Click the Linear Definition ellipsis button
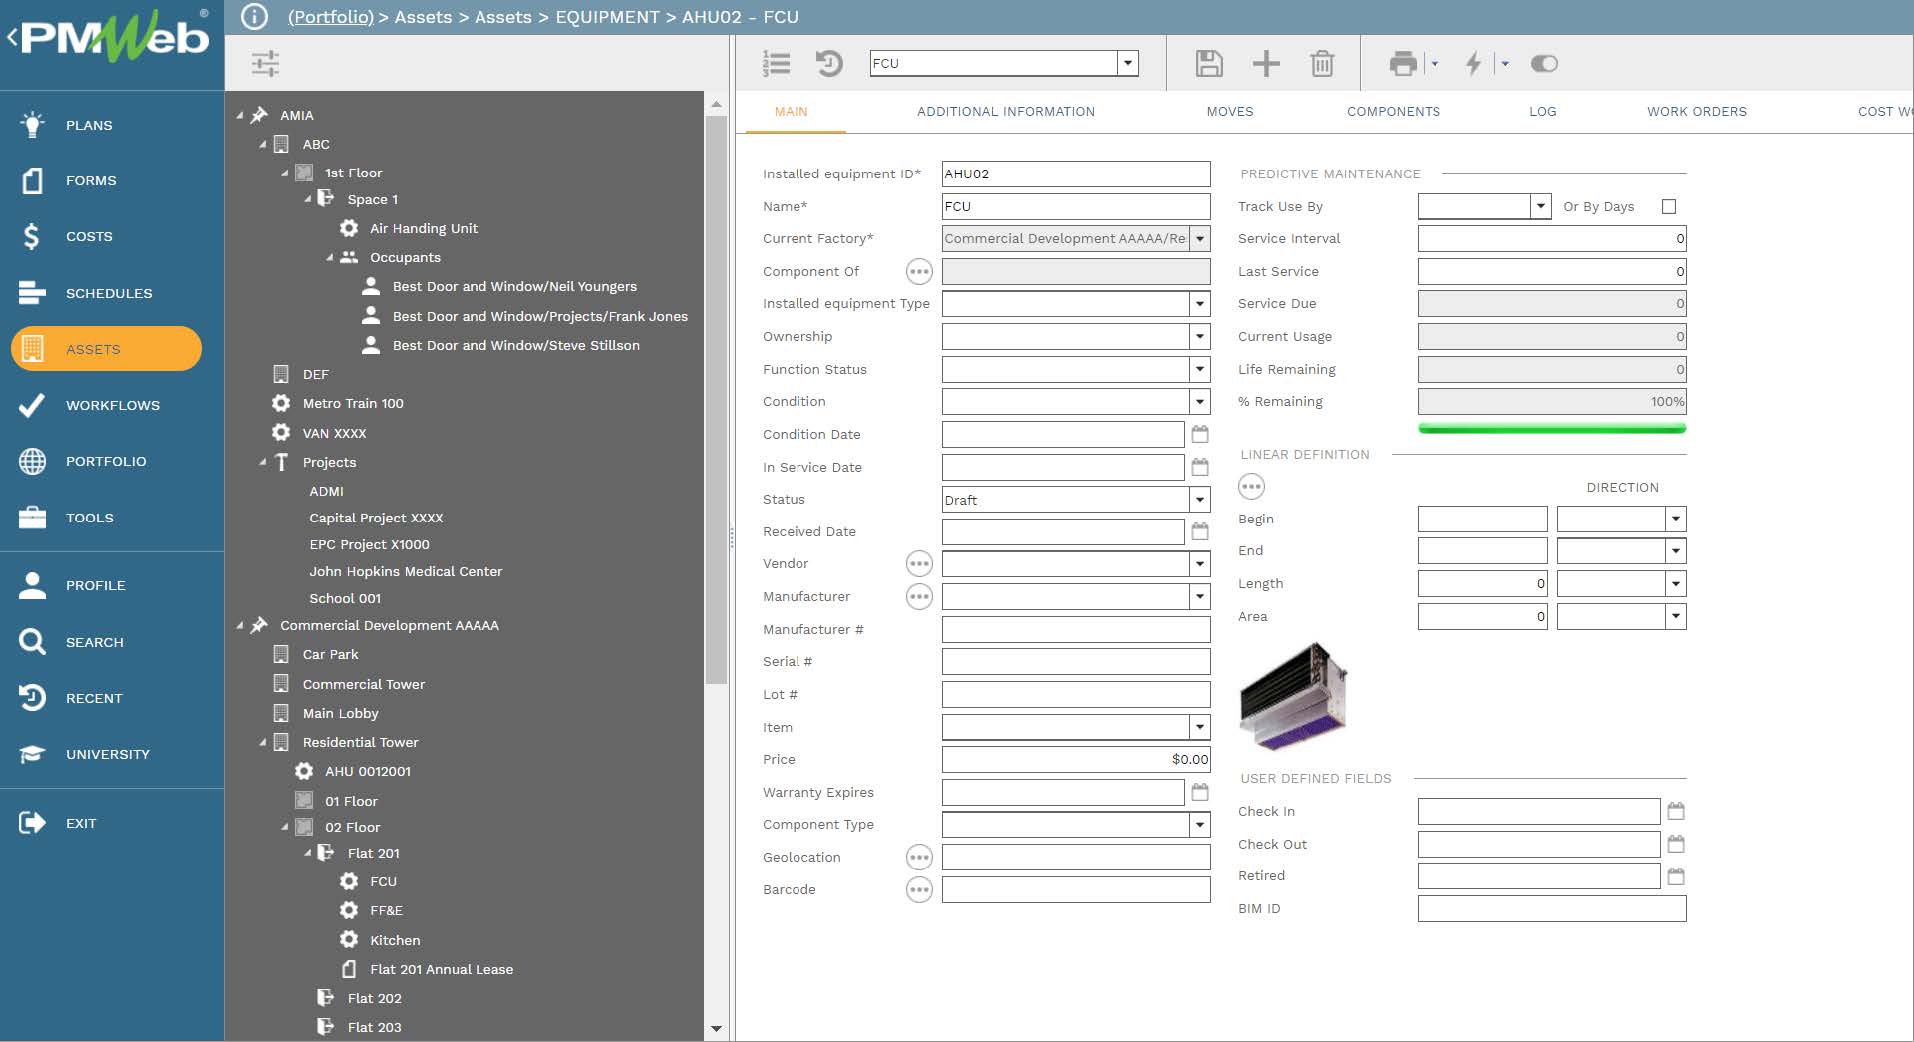This screenshot has width=1914, height=1042. pyautogui.click(x=1251, y=487)
